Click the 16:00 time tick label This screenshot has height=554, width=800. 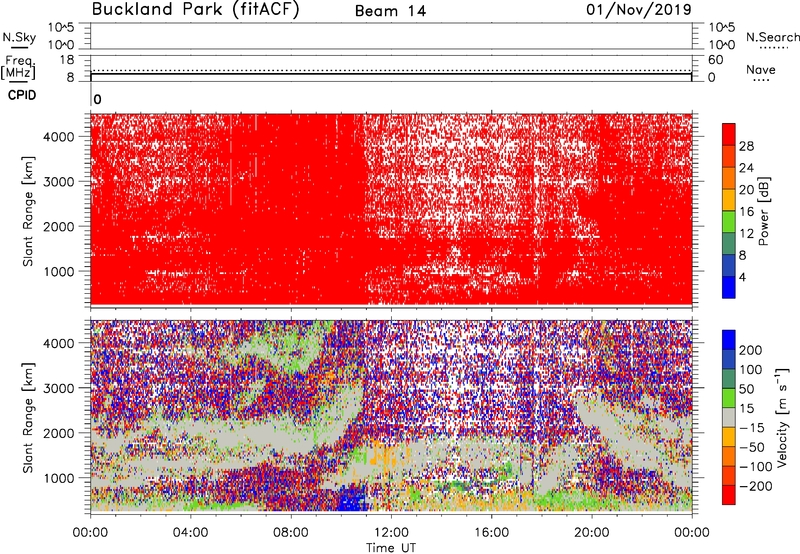pos(491,533)
